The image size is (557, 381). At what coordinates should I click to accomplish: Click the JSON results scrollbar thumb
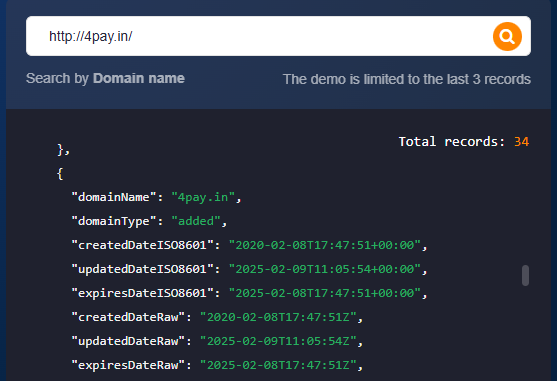point(525,275)
